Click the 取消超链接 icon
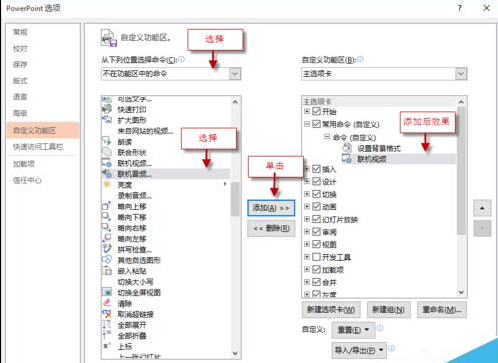498x363 pixels. tap(107, 314)
